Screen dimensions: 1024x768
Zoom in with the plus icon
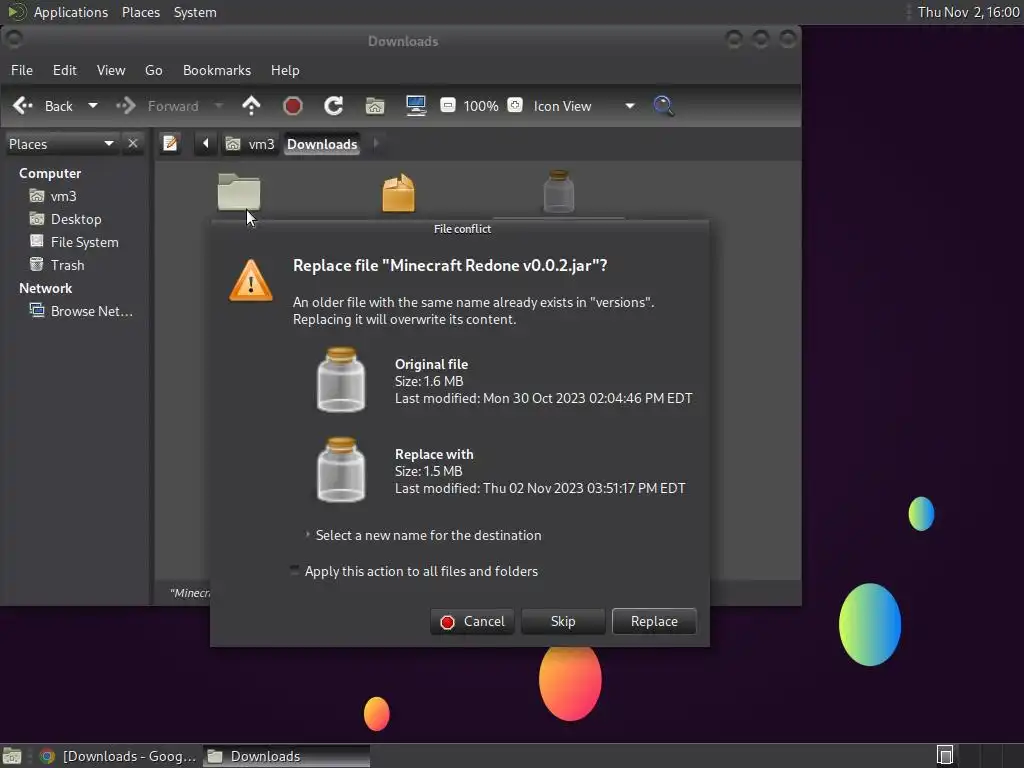515,105
